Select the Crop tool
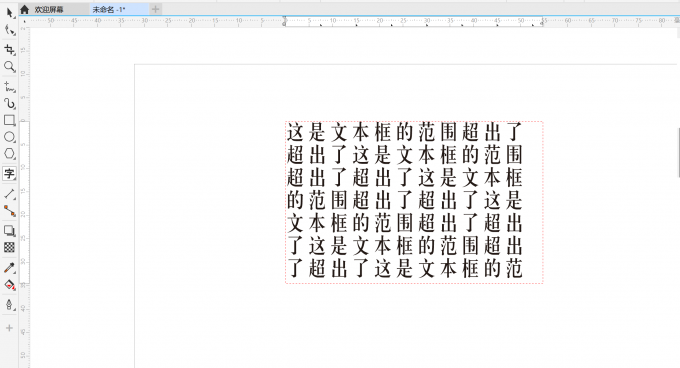This screenshot has height=368, width=680. click(9, 50)
